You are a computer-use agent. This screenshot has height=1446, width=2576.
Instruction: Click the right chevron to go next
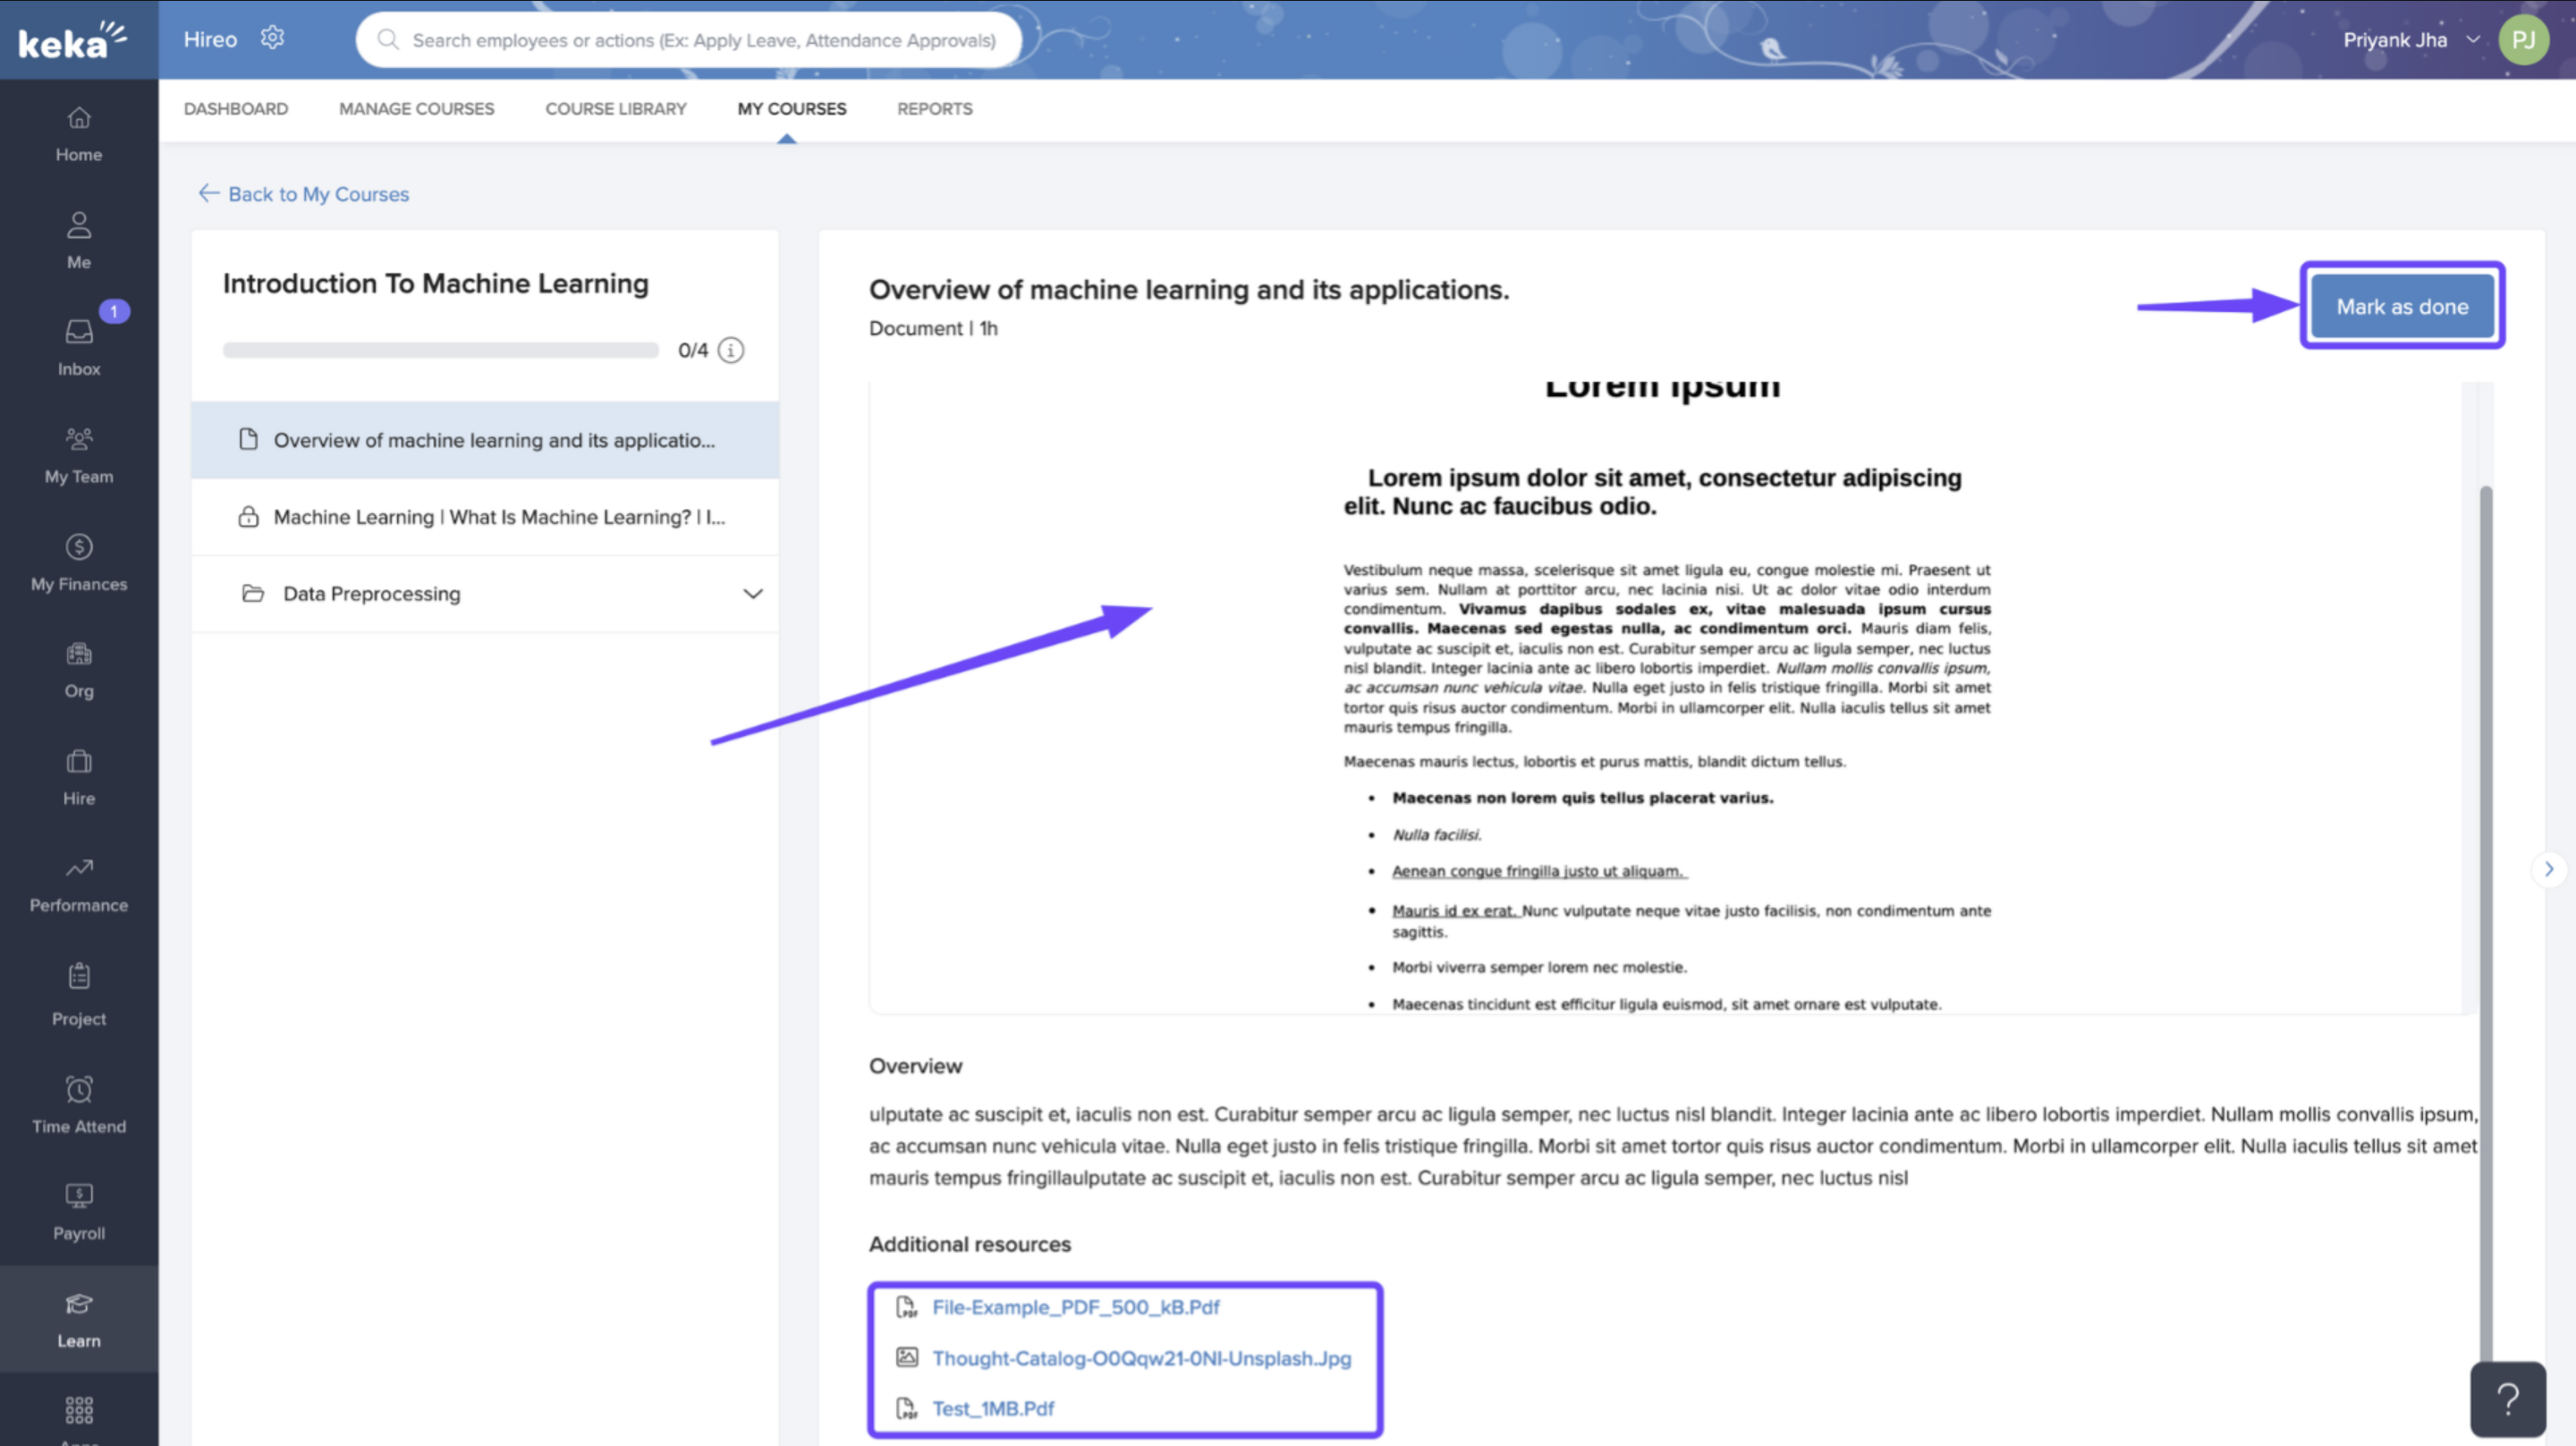click(x=2548, y=869)
